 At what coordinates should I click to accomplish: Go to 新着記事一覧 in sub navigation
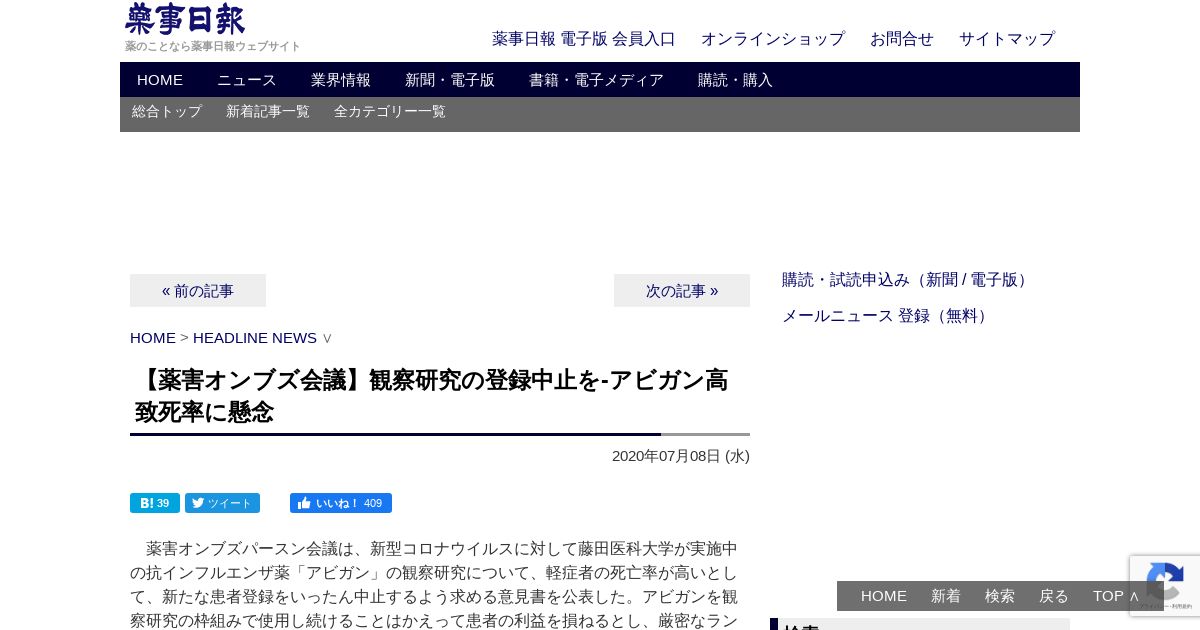coord(268,112)
